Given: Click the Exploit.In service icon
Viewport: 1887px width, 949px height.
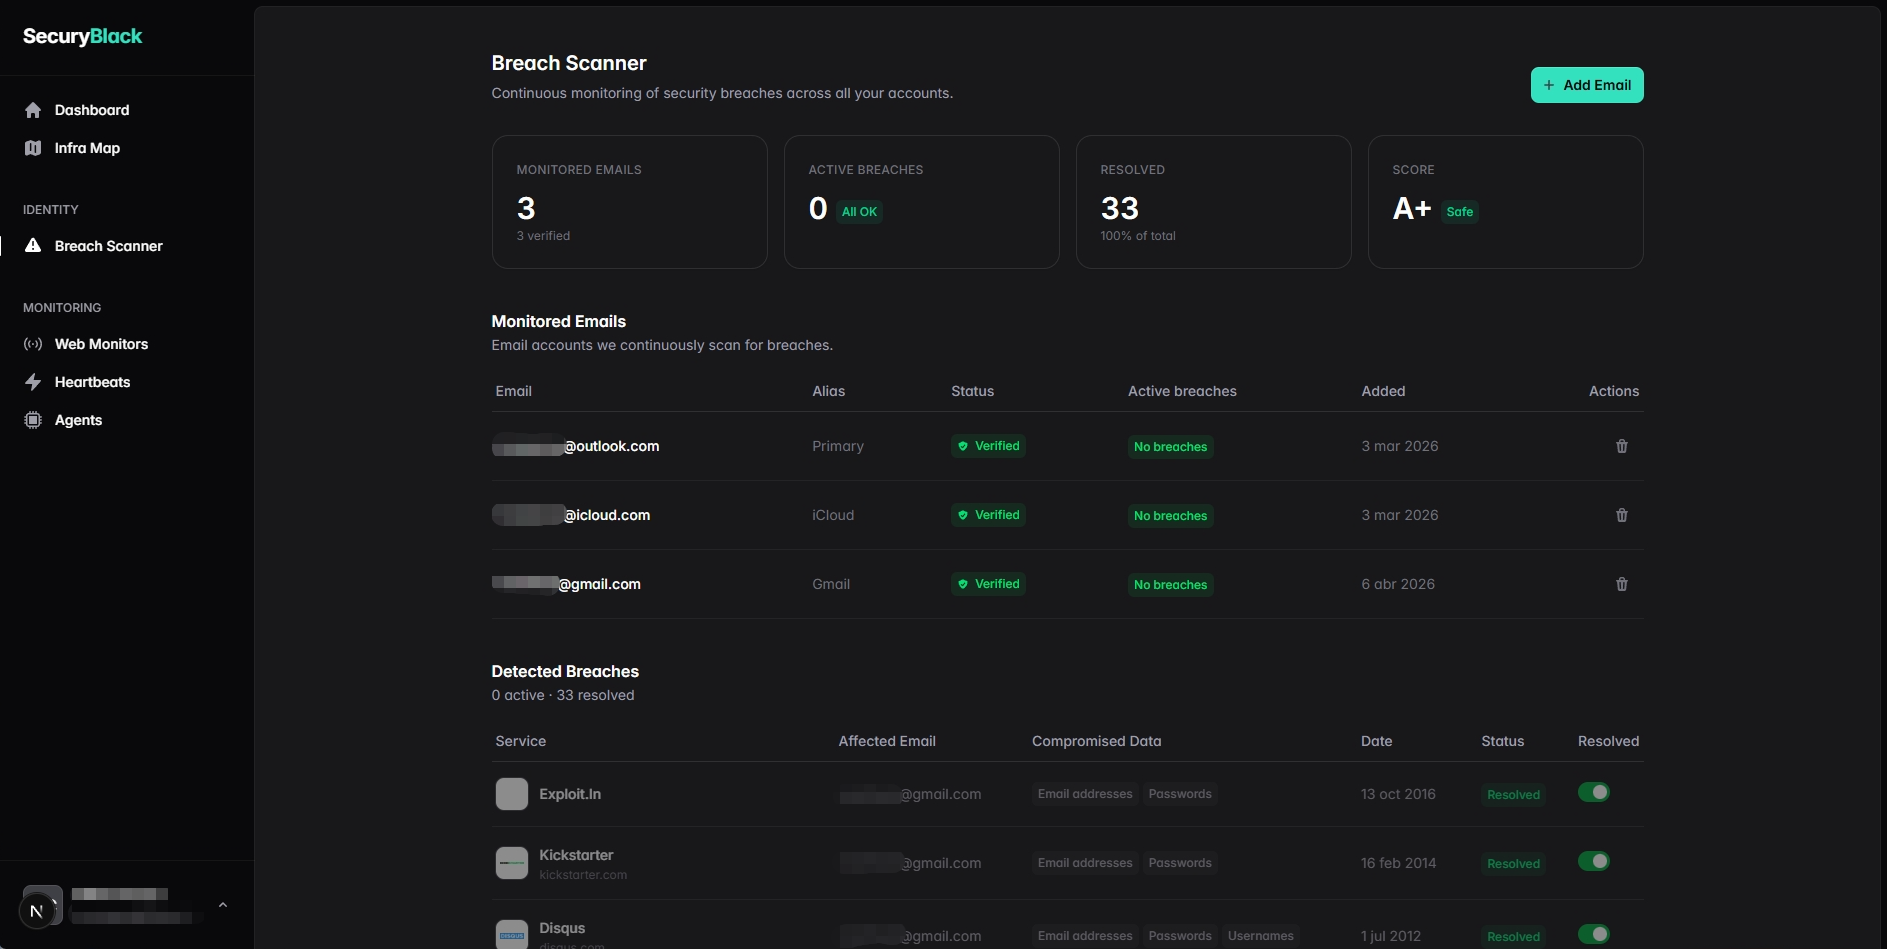Looking at the screenshot, I should pos(512,794).
